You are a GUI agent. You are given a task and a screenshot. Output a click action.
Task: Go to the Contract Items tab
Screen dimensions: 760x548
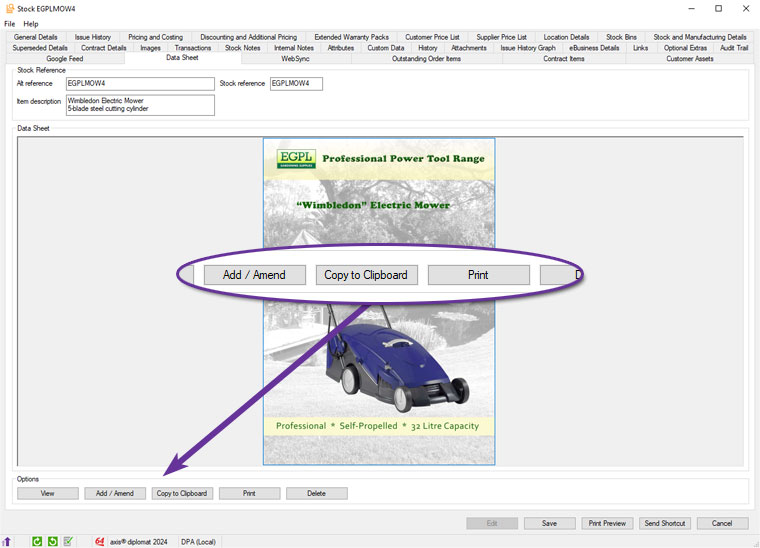pos(564,59)
